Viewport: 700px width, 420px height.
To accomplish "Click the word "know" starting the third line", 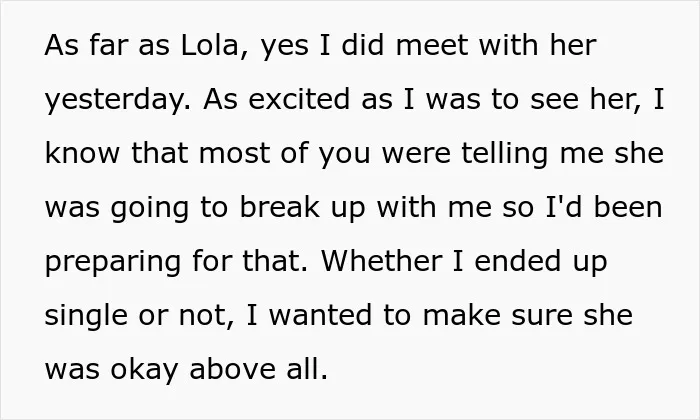I will pyautogui.click(x=83, y=153).
